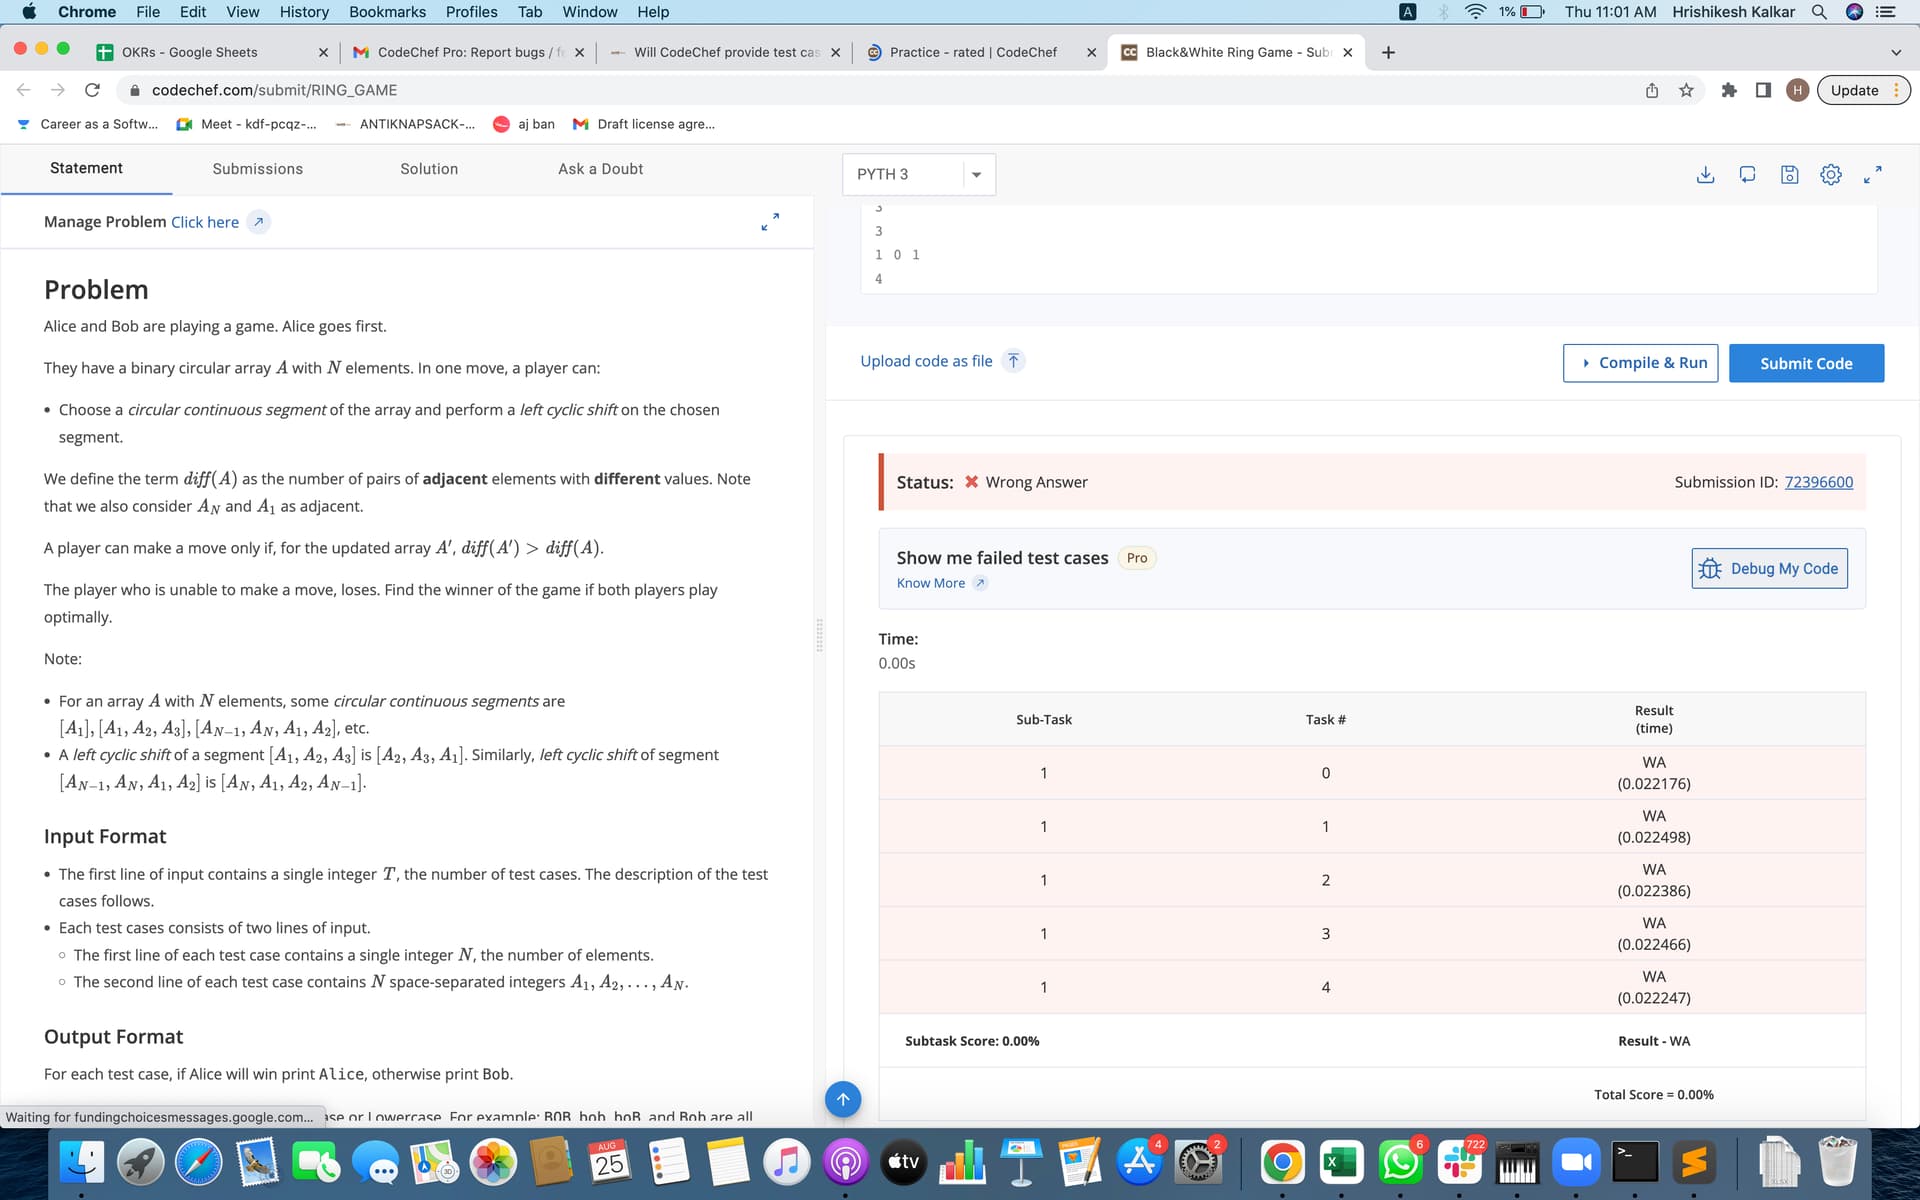Viewport: 1920px width, 1200px height.
Task: Click Compile & Run button
Action: pos(1640,363)
